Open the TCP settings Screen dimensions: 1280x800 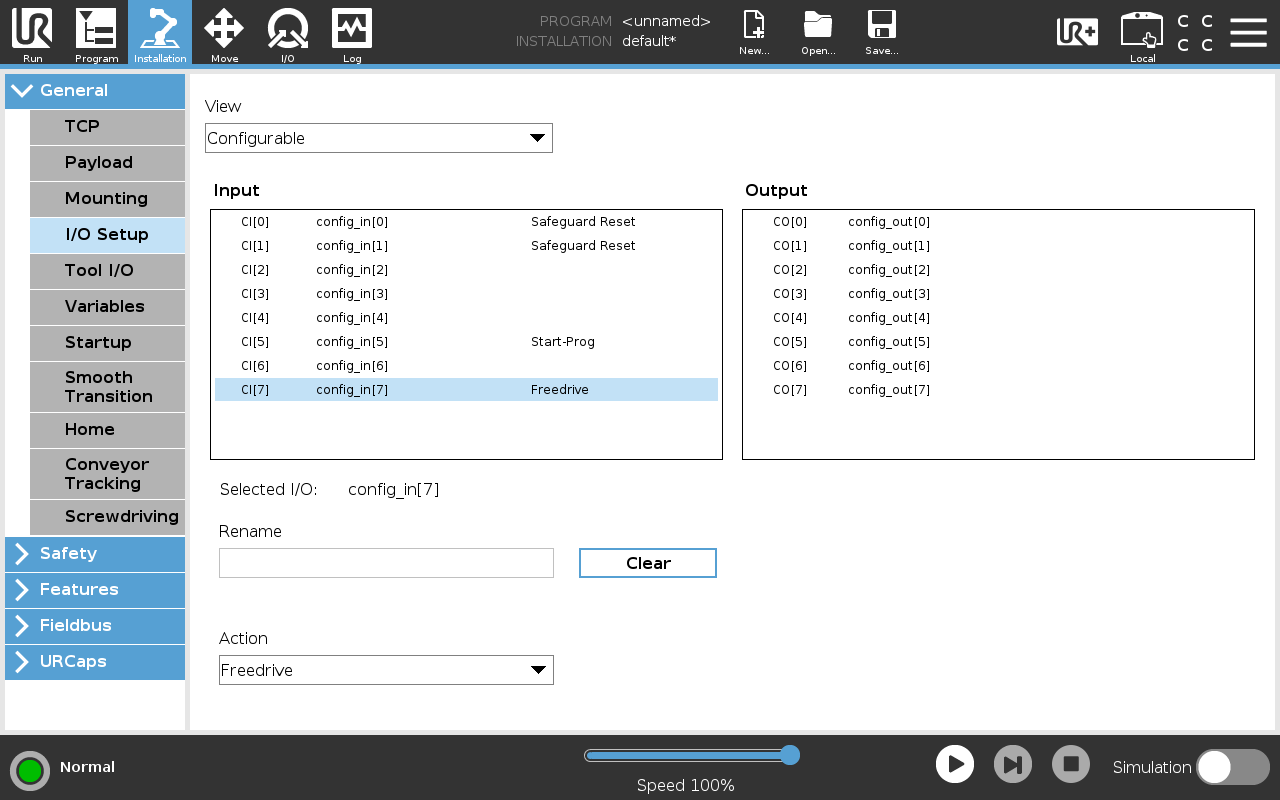(x=107, y=127)
